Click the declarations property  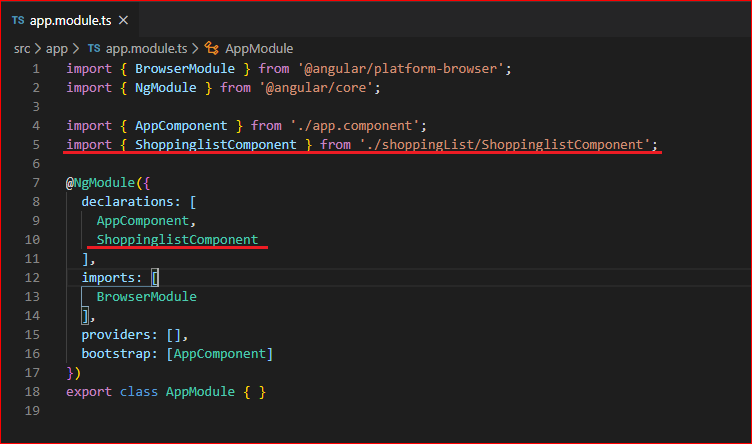click(127, 201)
